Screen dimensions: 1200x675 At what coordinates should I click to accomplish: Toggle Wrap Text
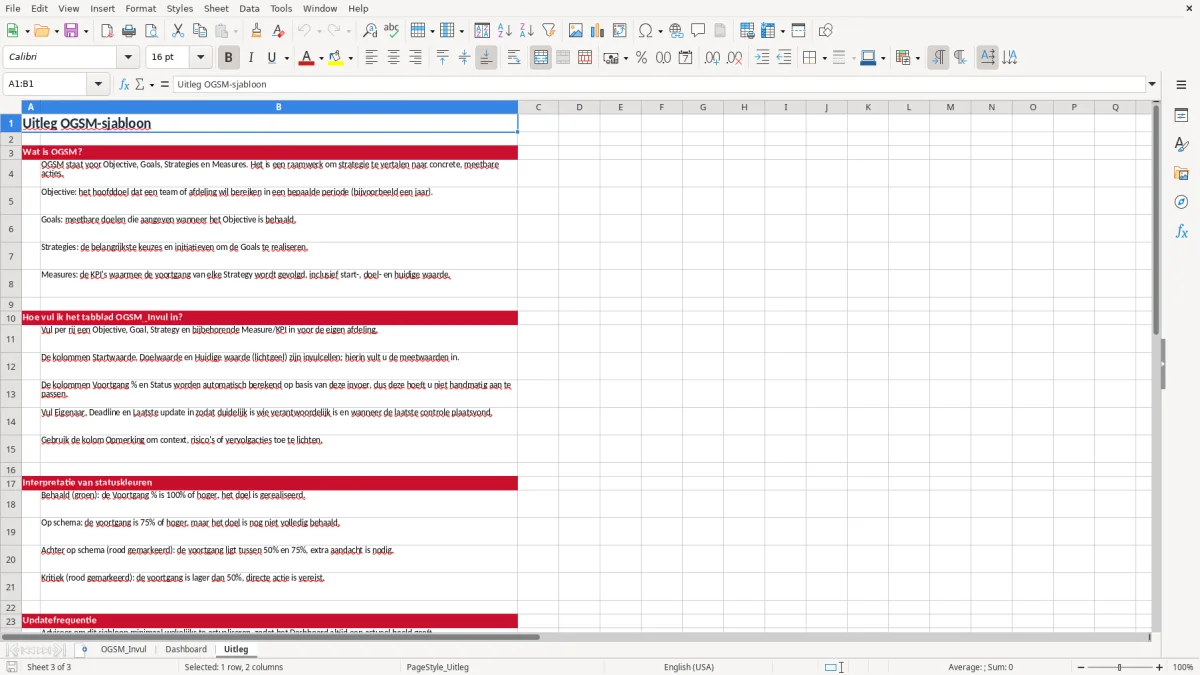tap(514, 58)
